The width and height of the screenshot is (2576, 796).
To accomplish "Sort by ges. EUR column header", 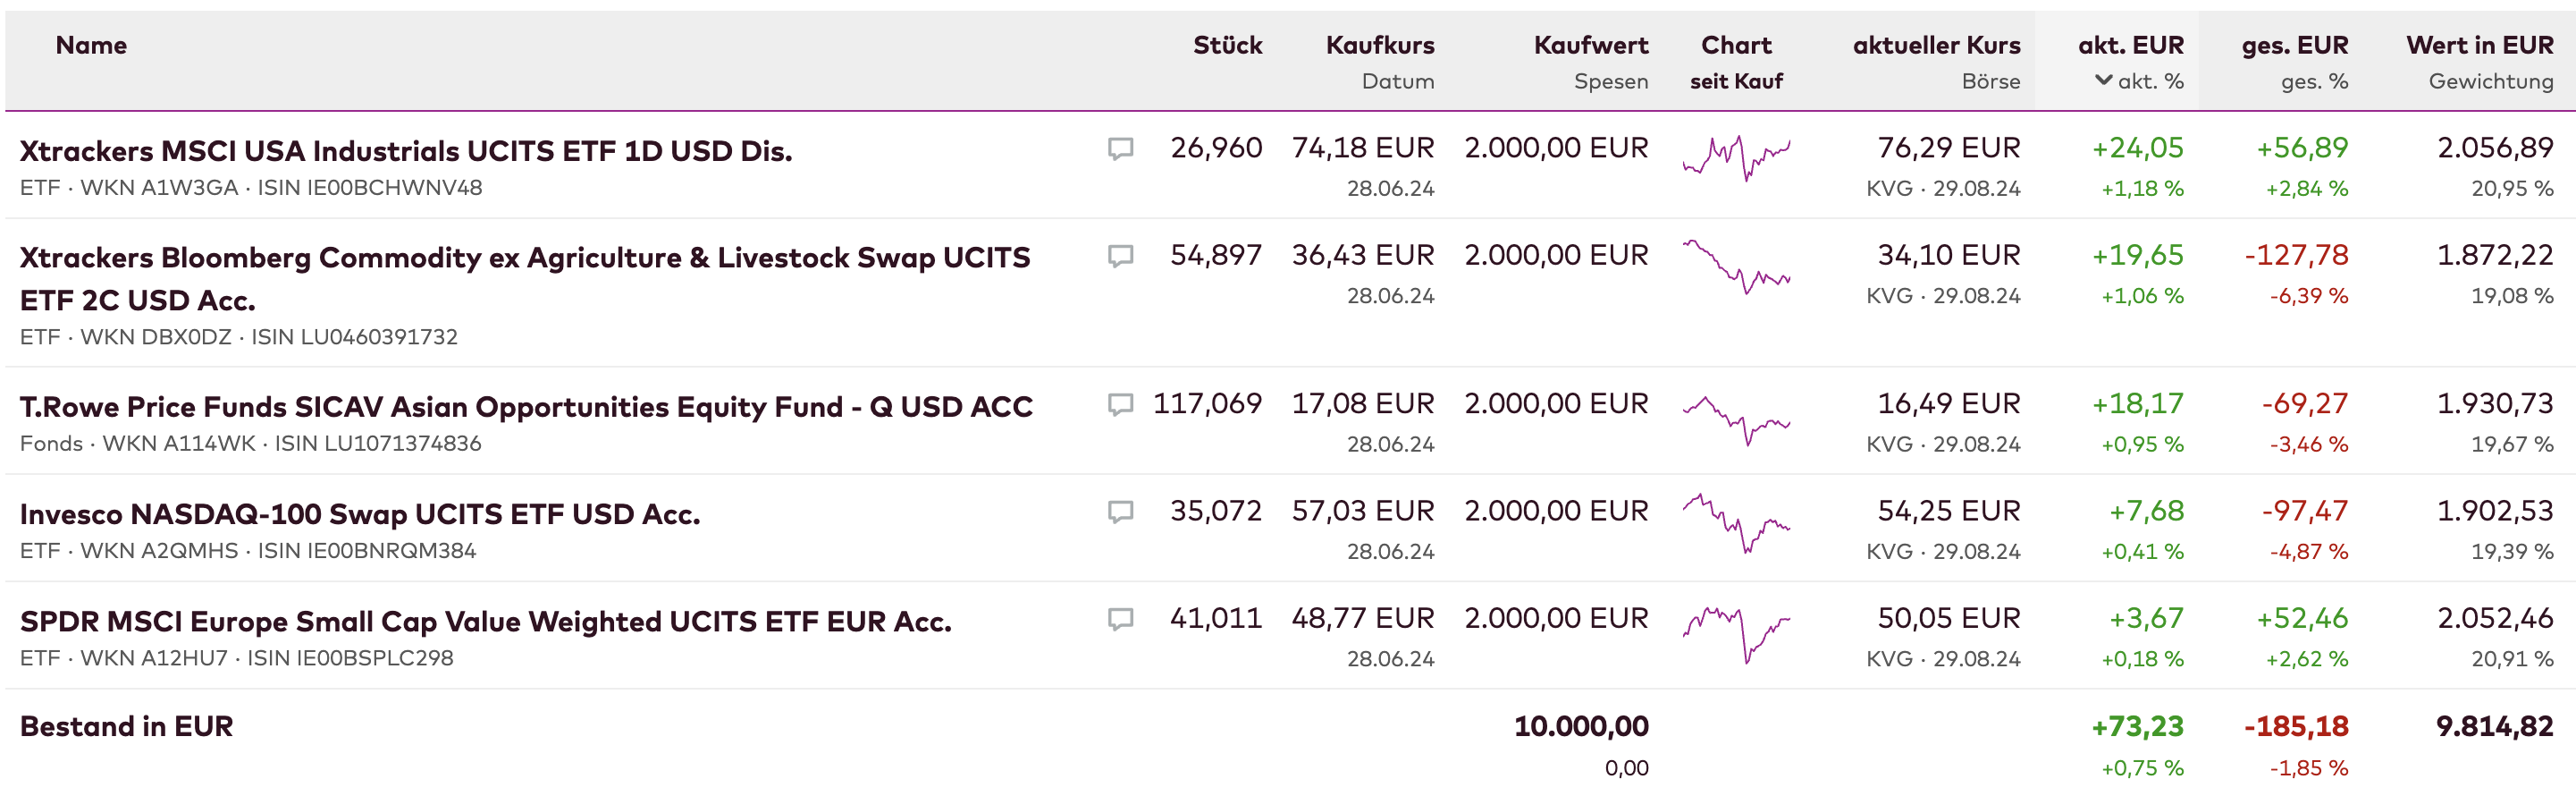I will pyautogui.click(x=2294, y=45).
